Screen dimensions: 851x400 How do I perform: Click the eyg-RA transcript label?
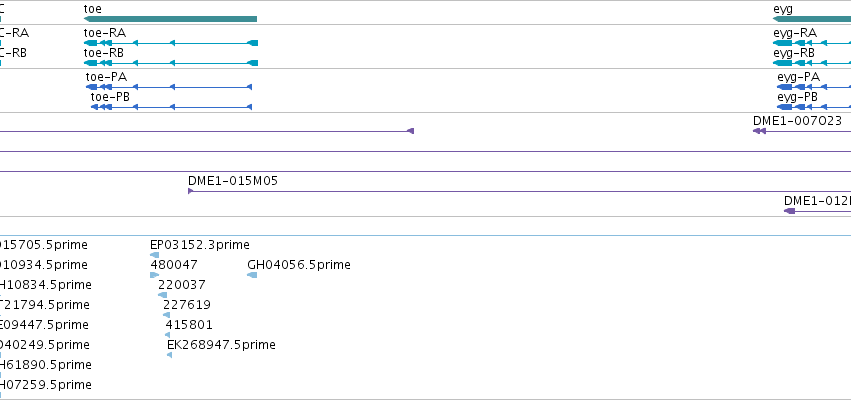tap(794, 33)
